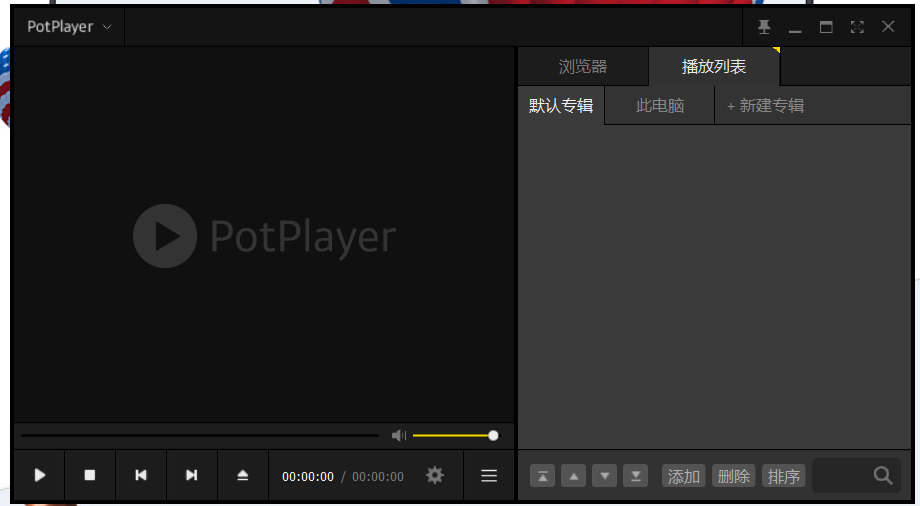Viewport: 920px width, 506px height.
Task: Move the selected playlist item down
Action: coord(605,476)
